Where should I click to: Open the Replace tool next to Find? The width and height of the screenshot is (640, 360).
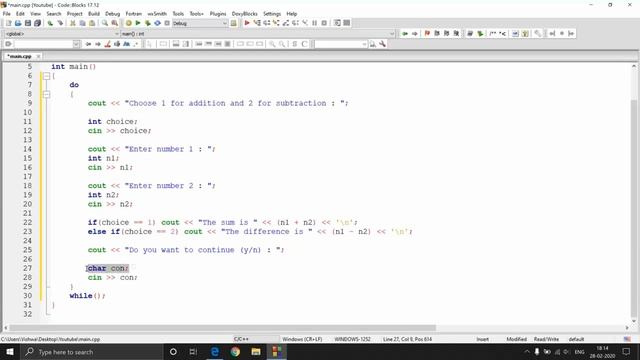click(x=115, y=23)
